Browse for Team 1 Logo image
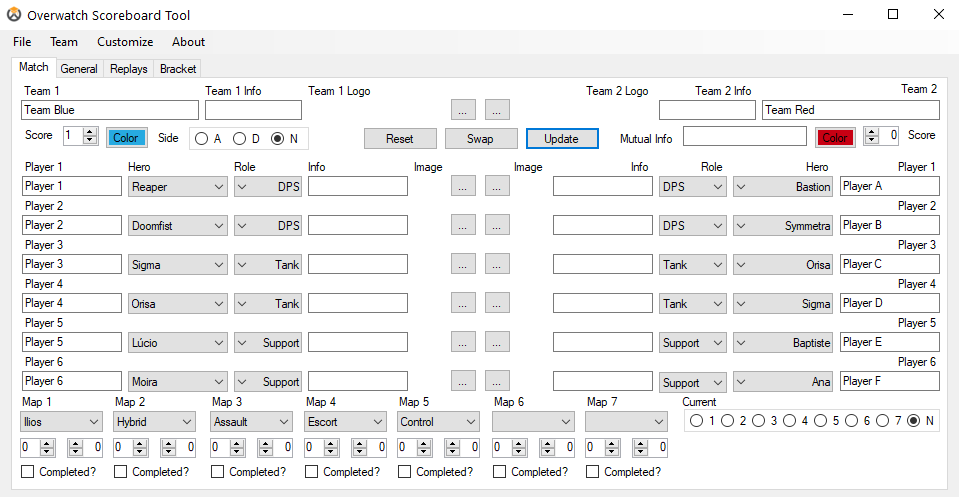959x497 pixels. pyautogui.click(x=463, y=110)
